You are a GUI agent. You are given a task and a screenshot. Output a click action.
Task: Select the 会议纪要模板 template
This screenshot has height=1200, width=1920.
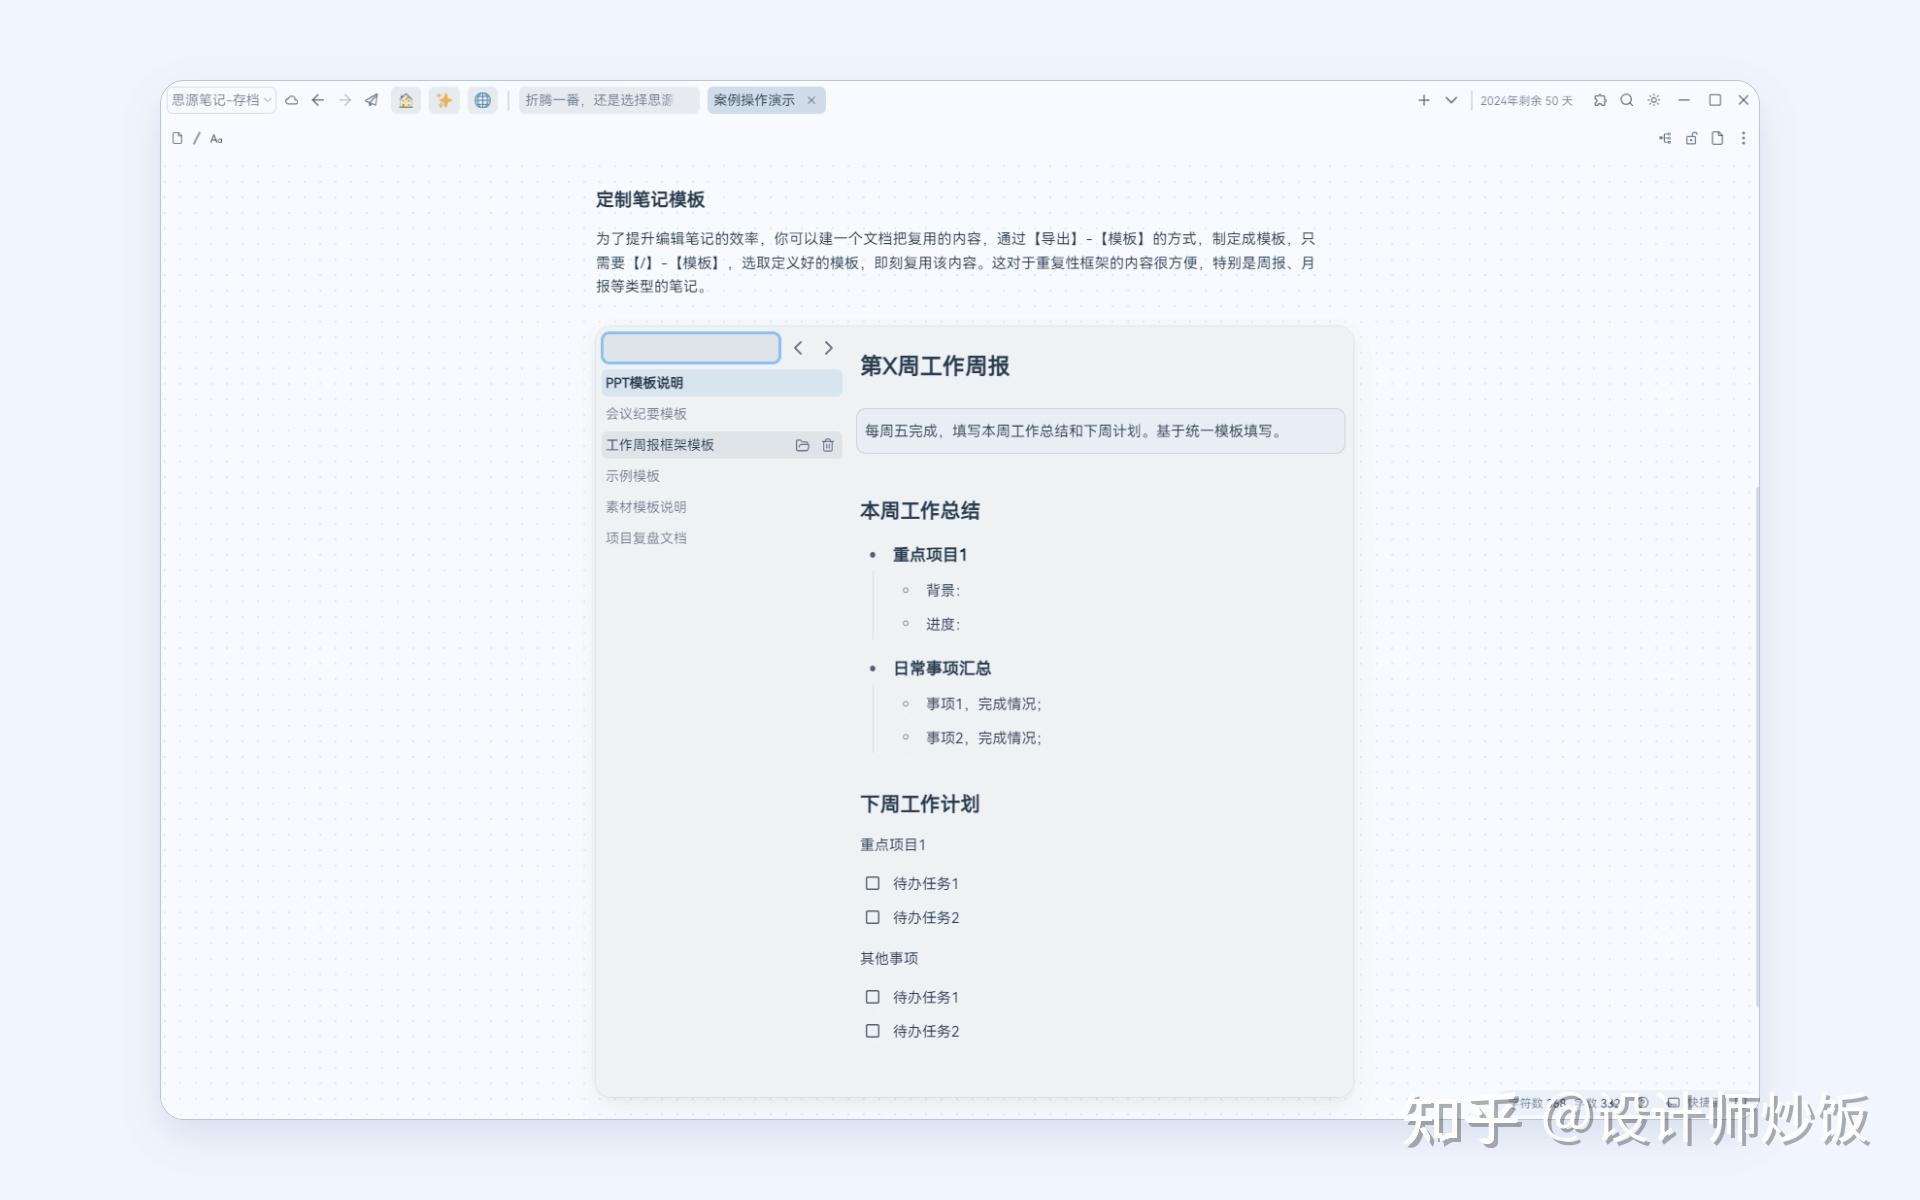click(646, 413)
